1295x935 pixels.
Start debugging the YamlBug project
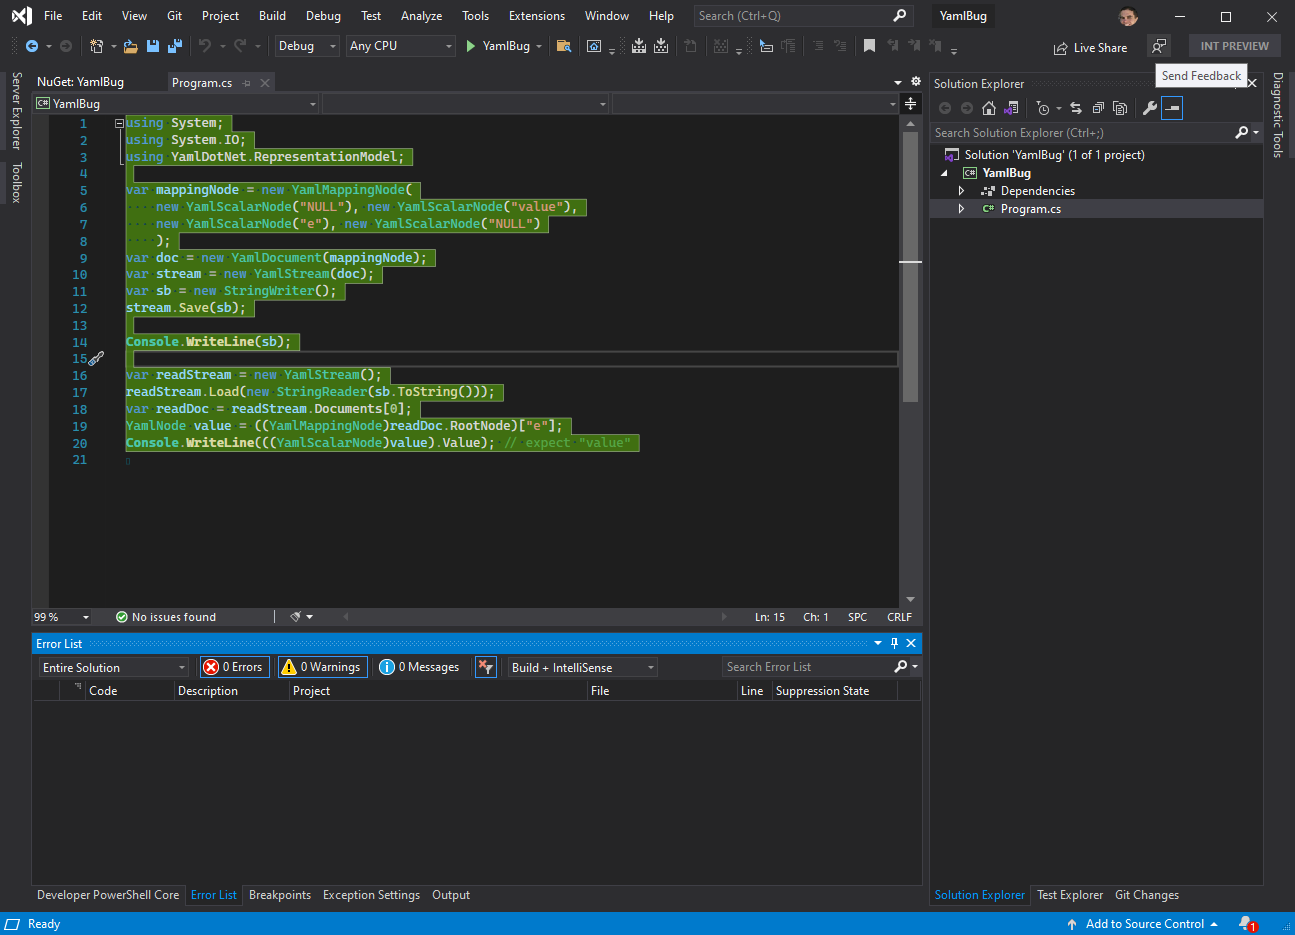pos(470,46)
